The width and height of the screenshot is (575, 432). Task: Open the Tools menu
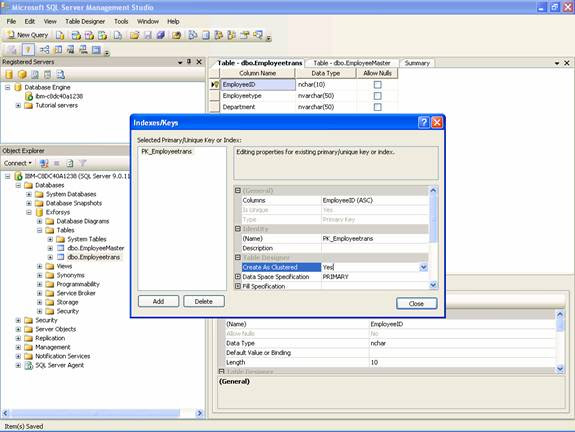pos(121,21)
